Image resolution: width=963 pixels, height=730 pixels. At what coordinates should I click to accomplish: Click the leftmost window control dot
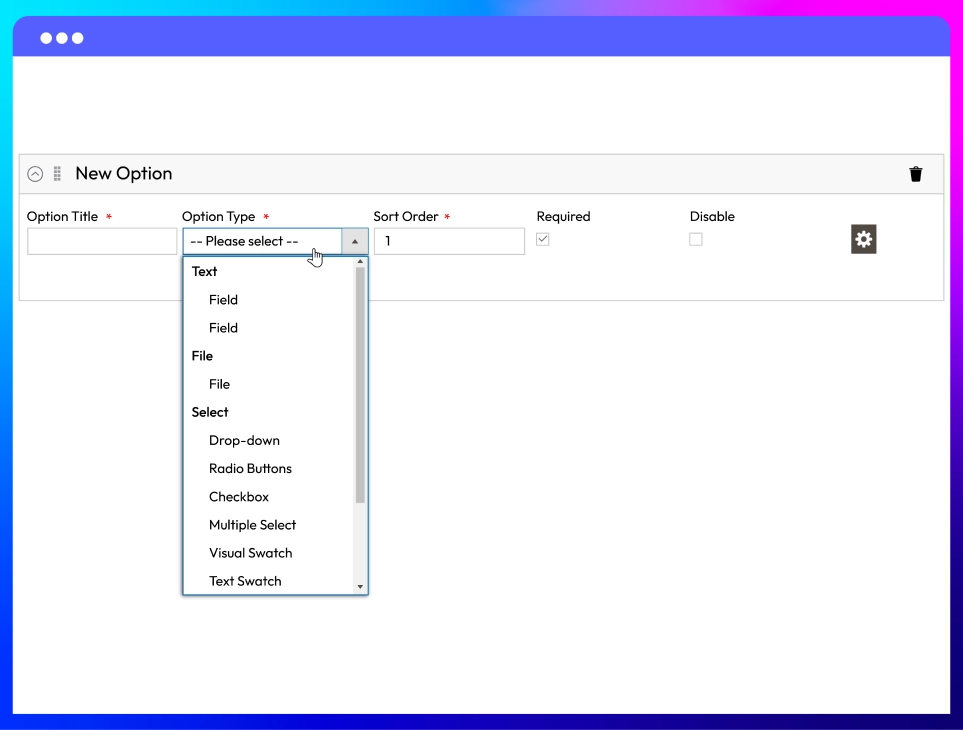(45, 37)
